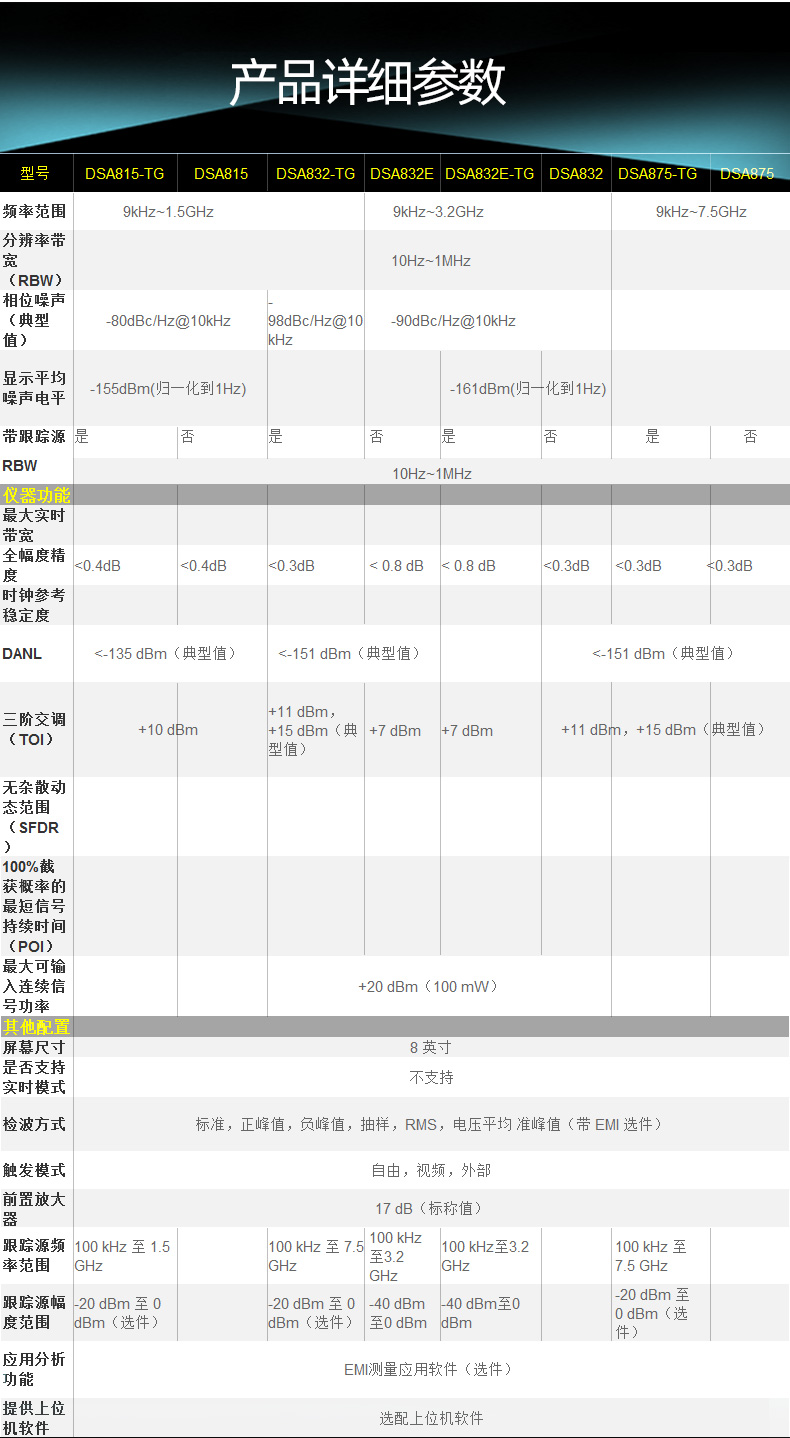Click the DSA832E-TG model header
The image size is (790, 1438).
pyautogui.click(x=490, y=173)
